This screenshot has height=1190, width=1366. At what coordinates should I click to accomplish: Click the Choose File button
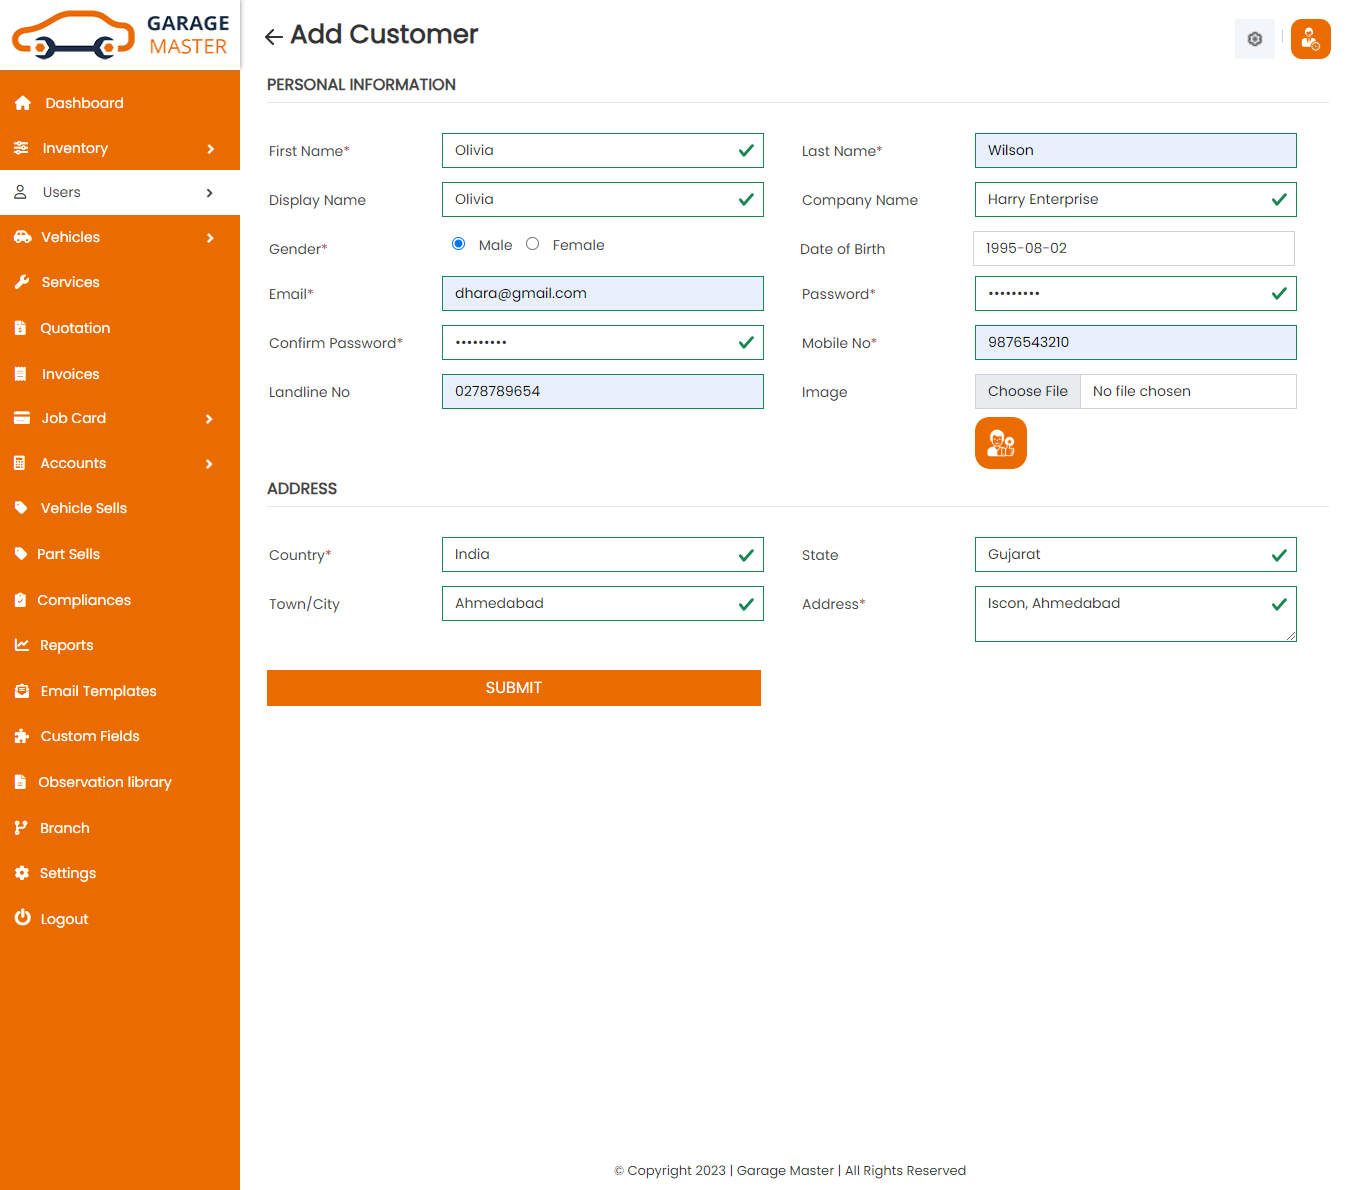click(1027, 392)
